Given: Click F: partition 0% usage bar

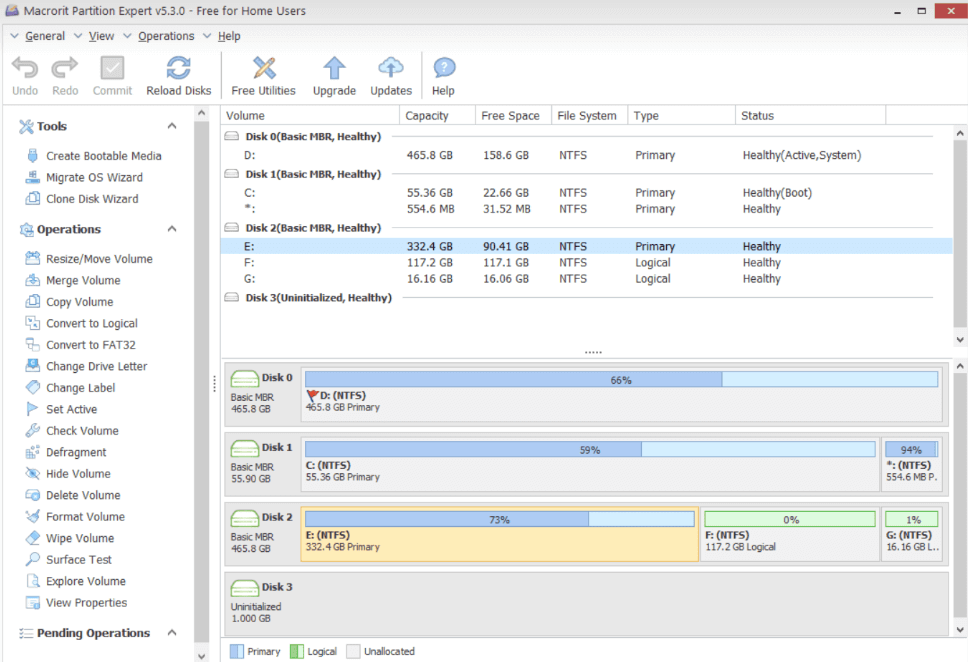Looking at the screenshot, I should tap(790, 519).
